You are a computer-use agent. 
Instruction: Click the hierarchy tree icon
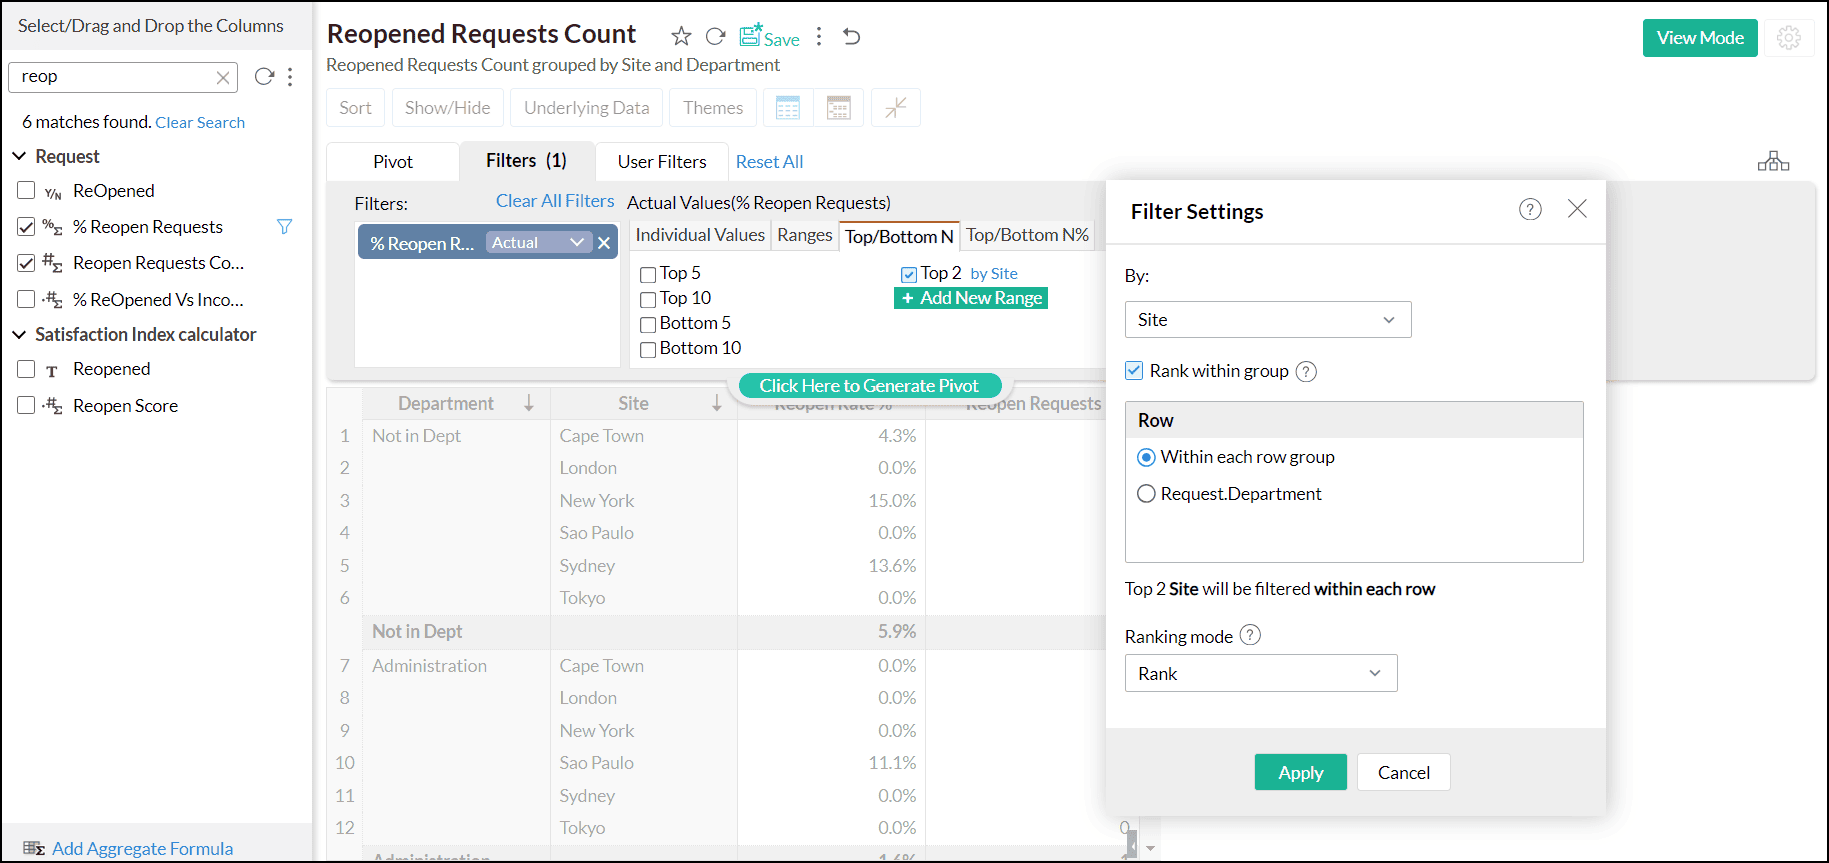click(x=1773, y=161)
